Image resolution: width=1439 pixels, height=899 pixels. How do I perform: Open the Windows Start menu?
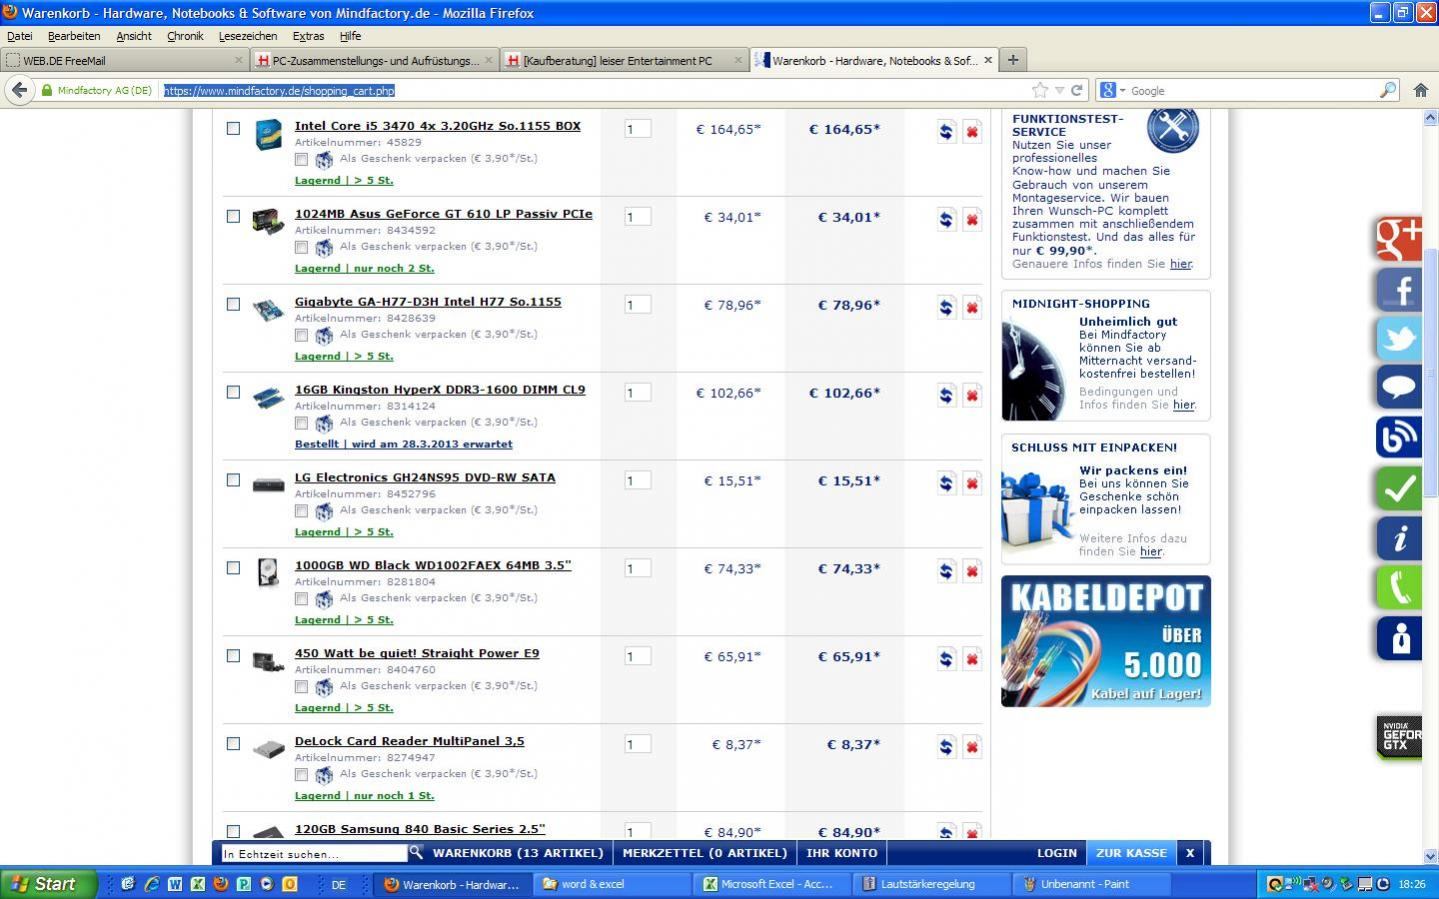[49, 884]
